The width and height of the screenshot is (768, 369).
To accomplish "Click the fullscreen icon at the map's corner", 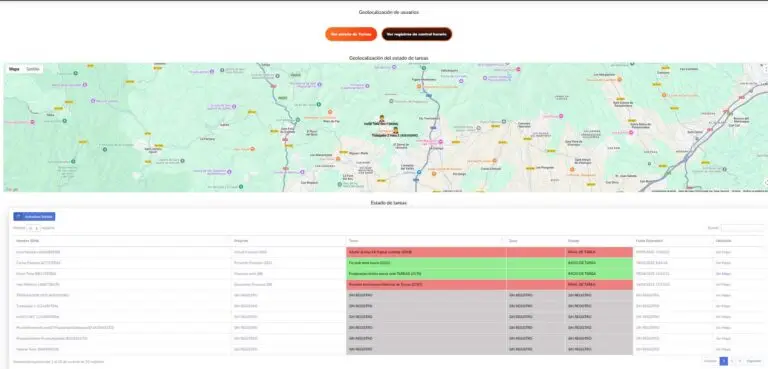I will (x=765, y=70).
